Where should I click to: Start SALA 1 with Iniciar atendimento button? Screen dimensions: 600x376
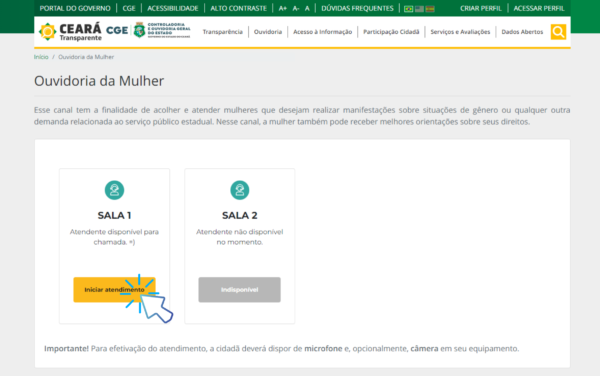click(x=114, y=290)
